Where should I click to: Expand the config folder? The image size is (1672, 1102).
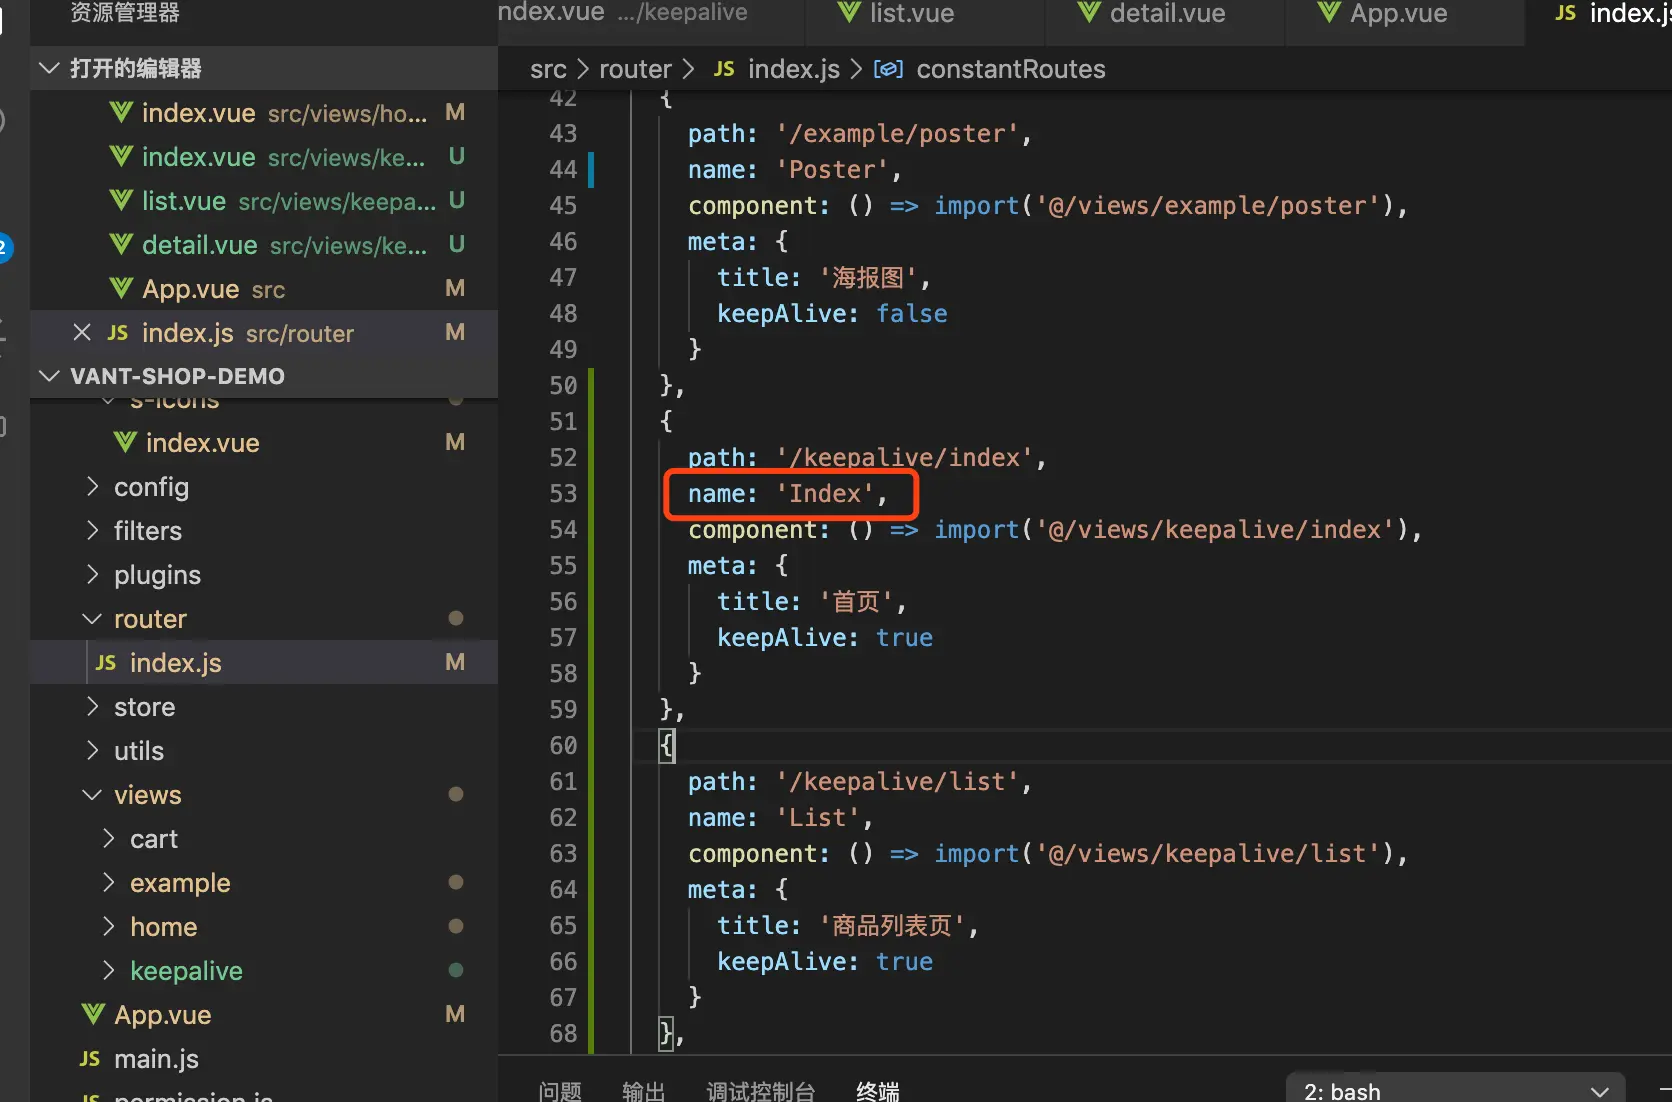93,486
